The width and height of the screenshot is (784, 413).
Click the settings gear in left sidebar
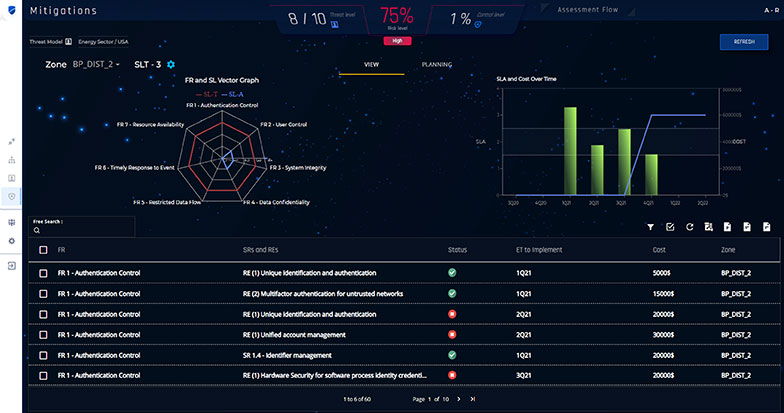(12, 241)
